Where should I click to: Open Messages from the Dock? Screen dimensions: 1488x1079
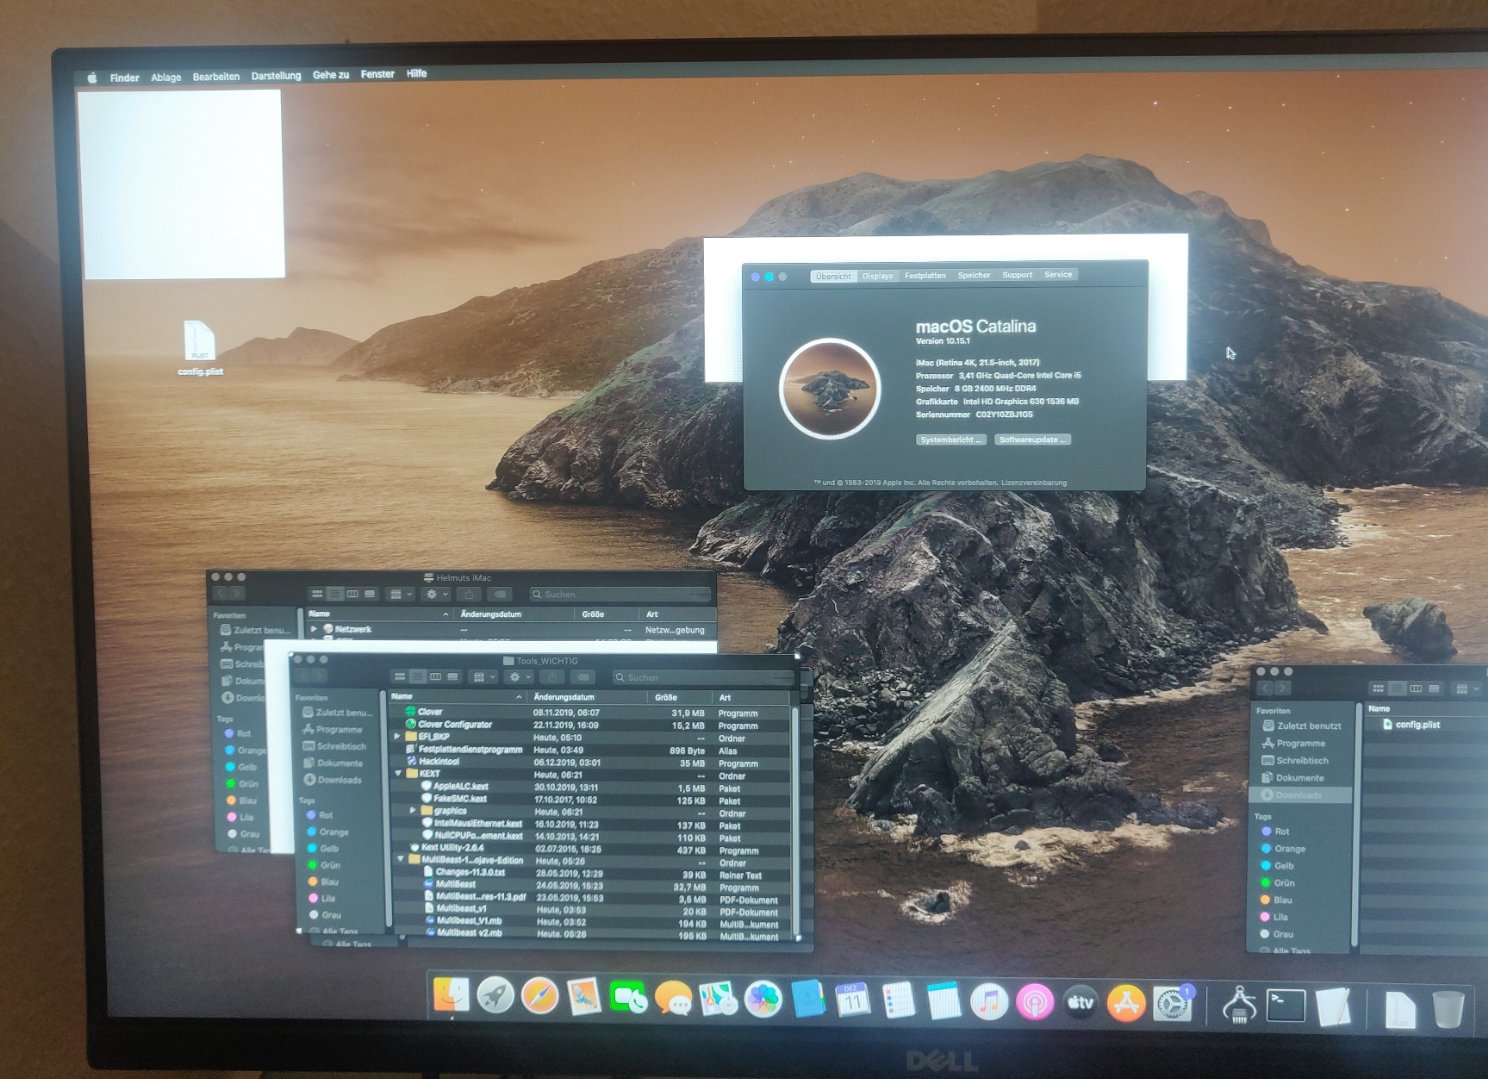pyautogui.click(x=673, y=998)
